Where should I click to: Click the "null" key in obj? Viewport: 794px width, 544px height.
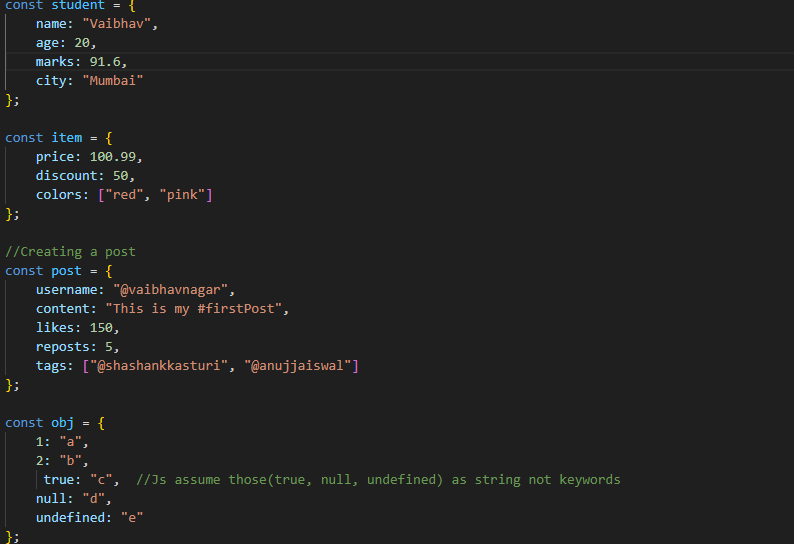coord(51,499)
